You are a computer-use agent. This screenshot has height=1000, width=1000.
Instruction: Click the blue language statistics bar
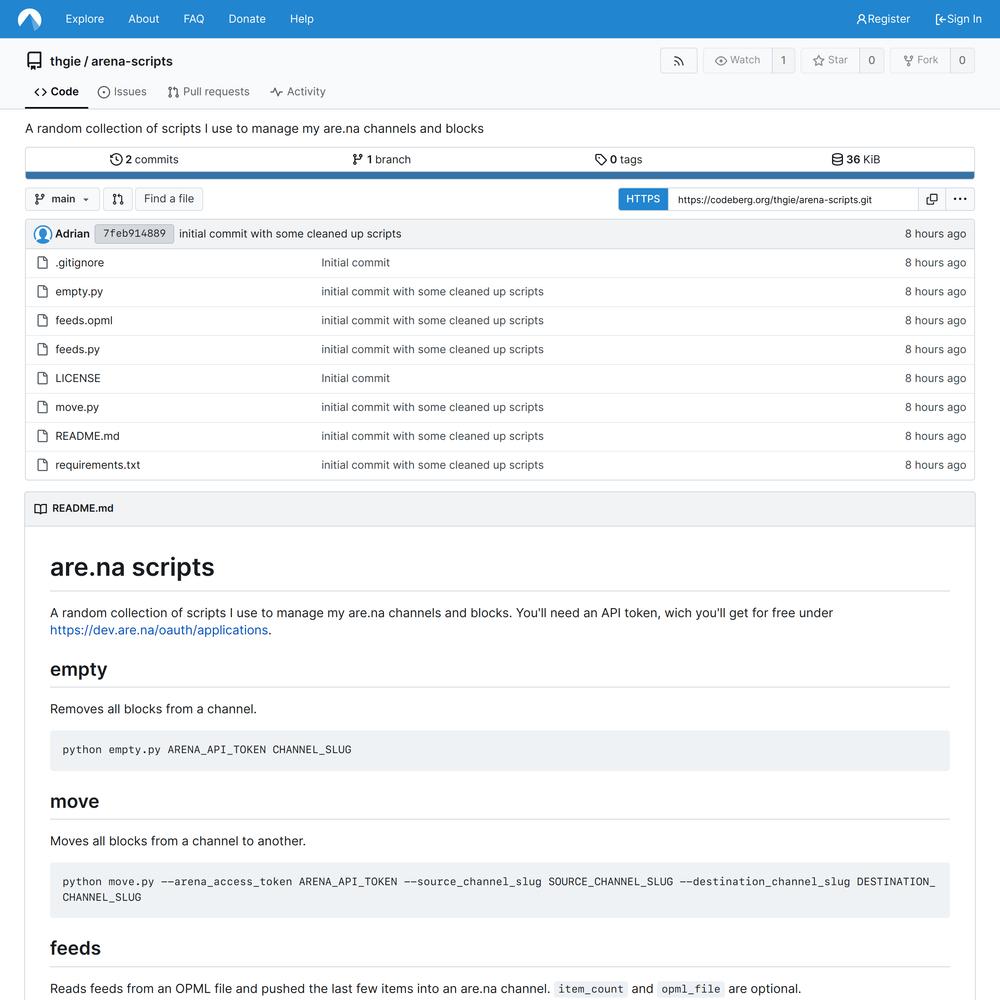(500, 175)
